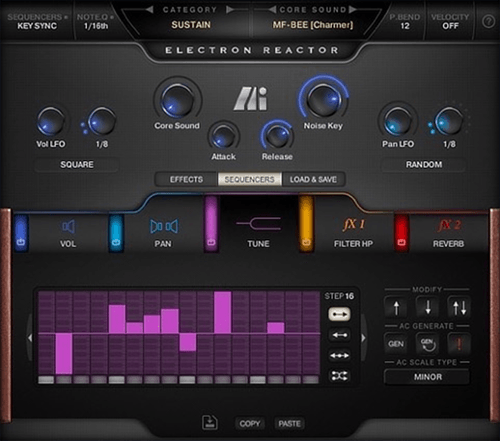Set sequencer direction to random shuffle
The height and width of the screenshot is (441, 500).
click(x=339, y=376)
